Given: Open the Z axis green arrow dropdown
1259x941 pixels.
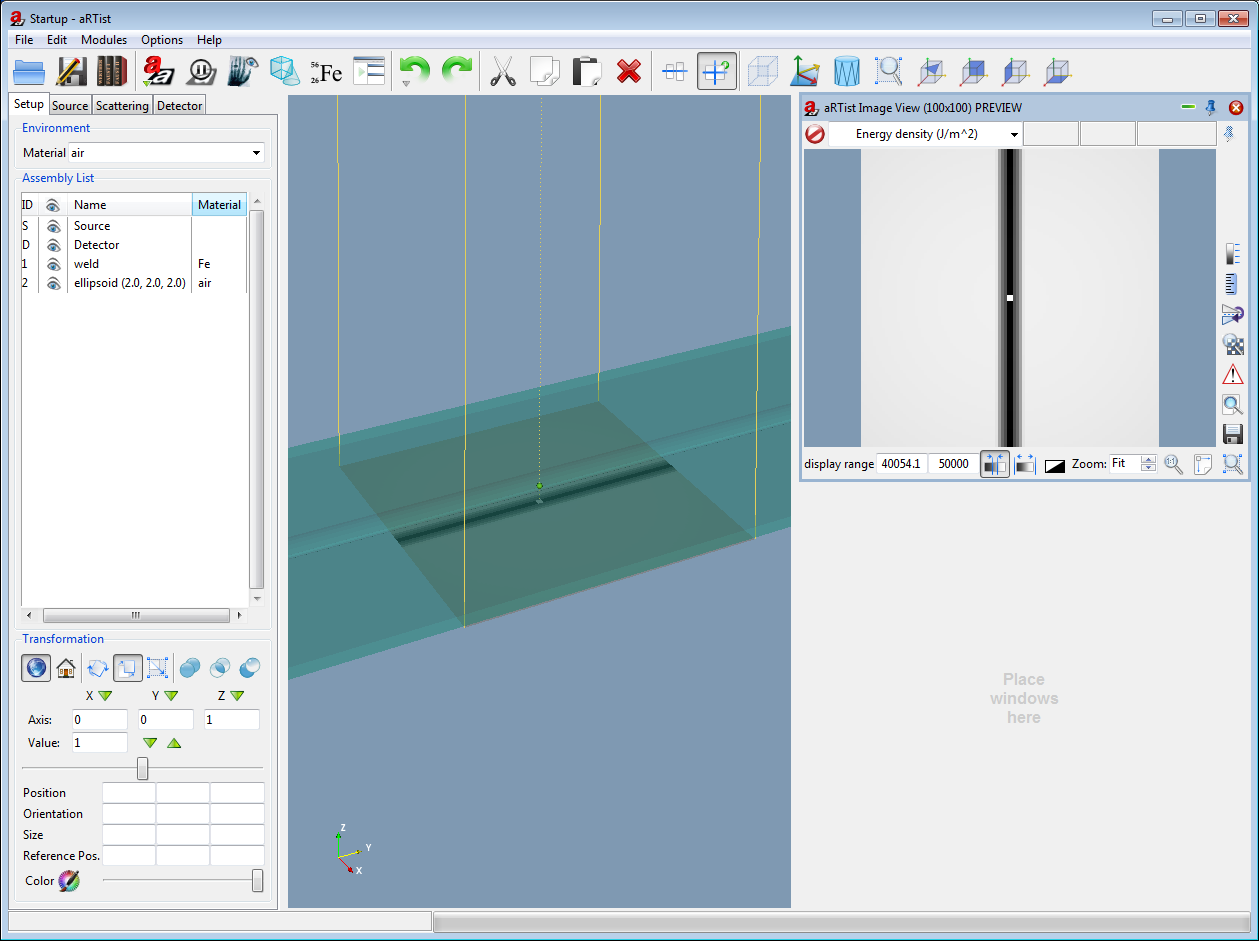Looking at the screenshot, I should coord(237,696).
